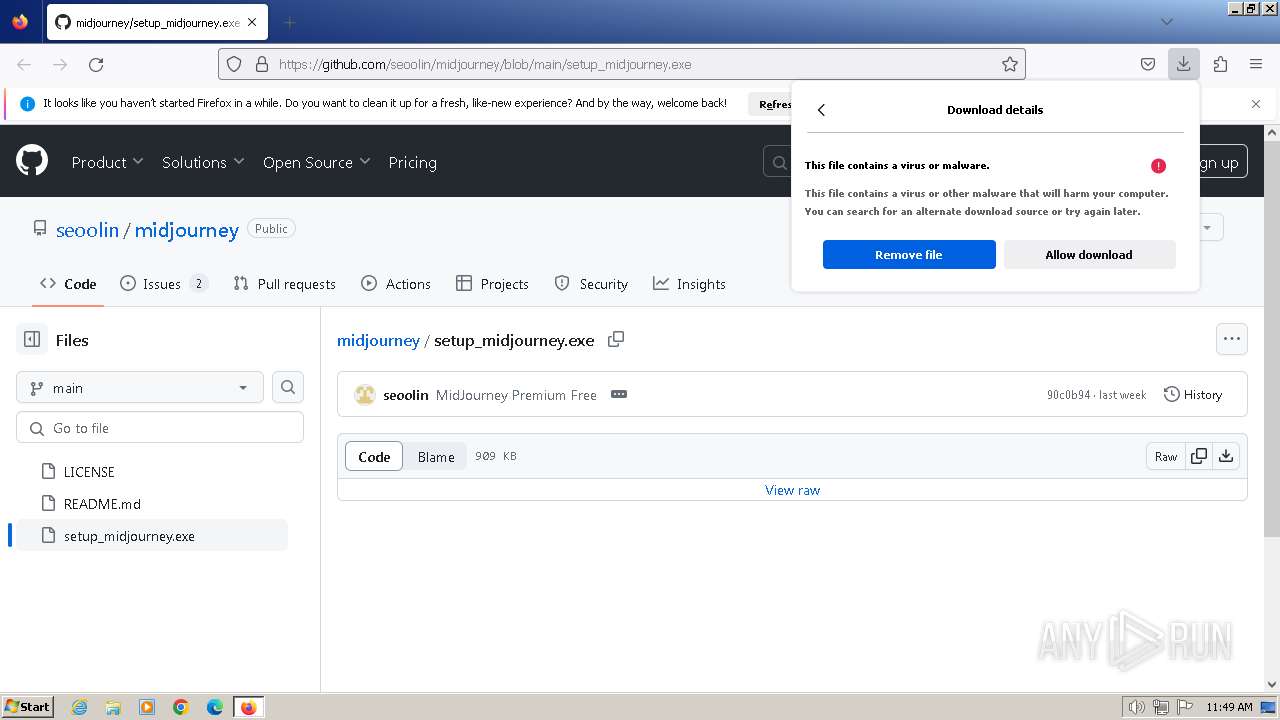Open midjourney repository name link
Screen dimensions: 1280x720
coord(187,230)
